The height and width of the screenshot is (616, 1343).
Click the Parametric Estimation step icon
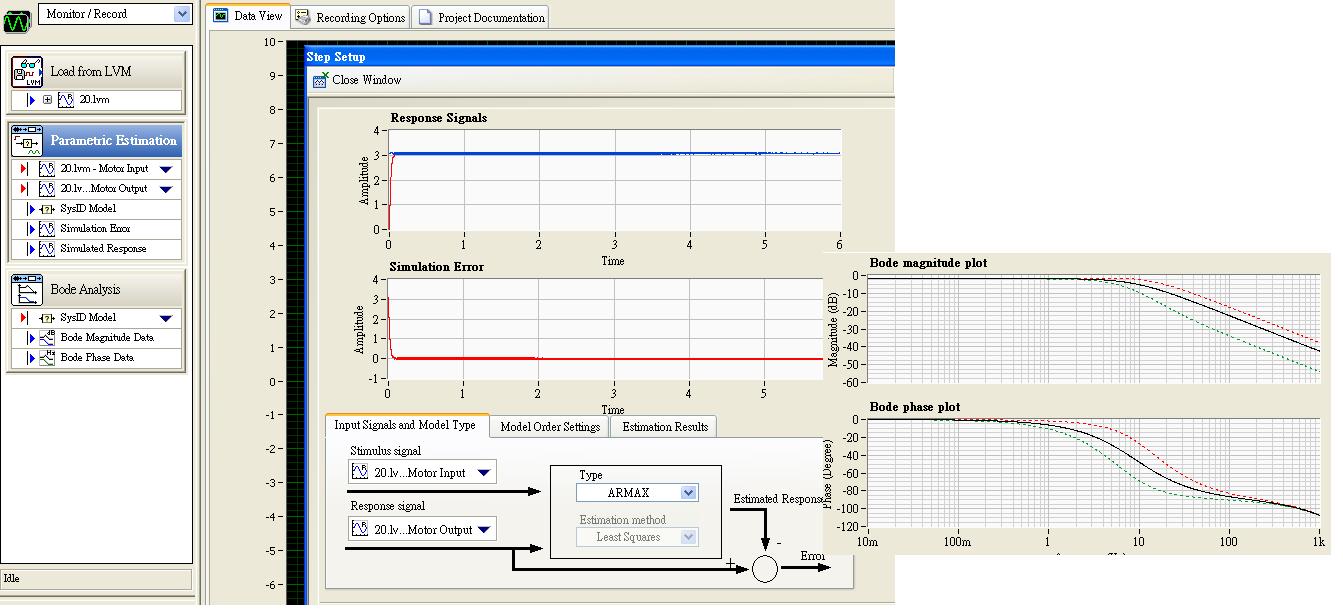(27, 141)
